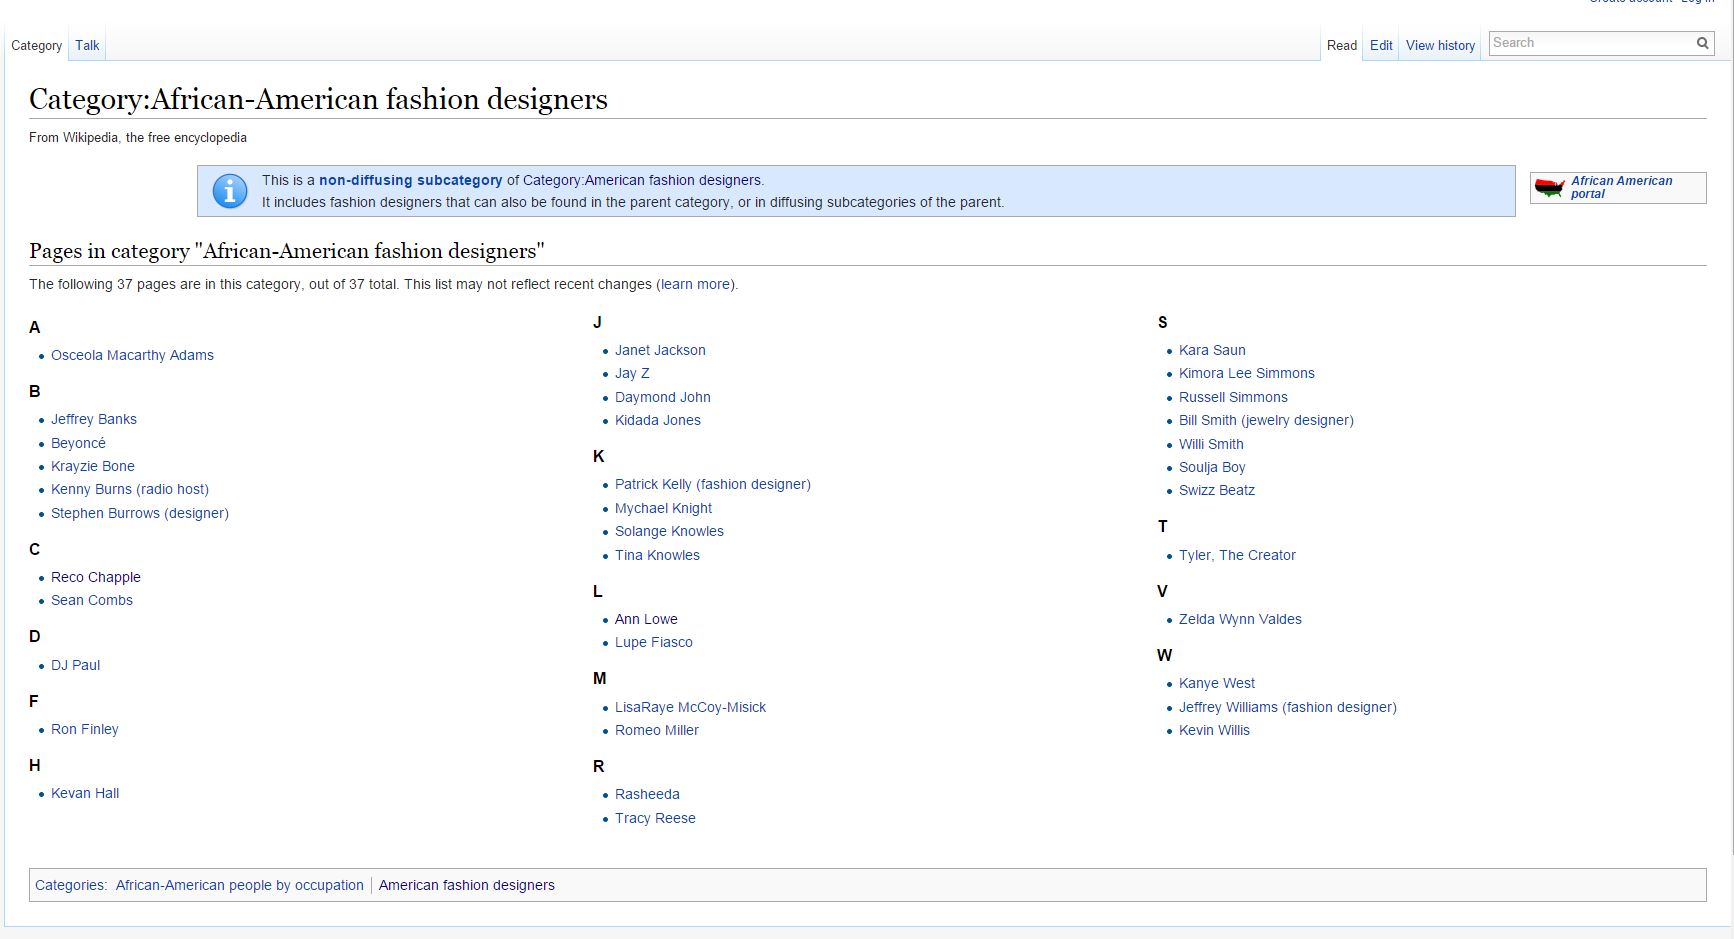Open the Rasheeda page

[x=647, y=794]
